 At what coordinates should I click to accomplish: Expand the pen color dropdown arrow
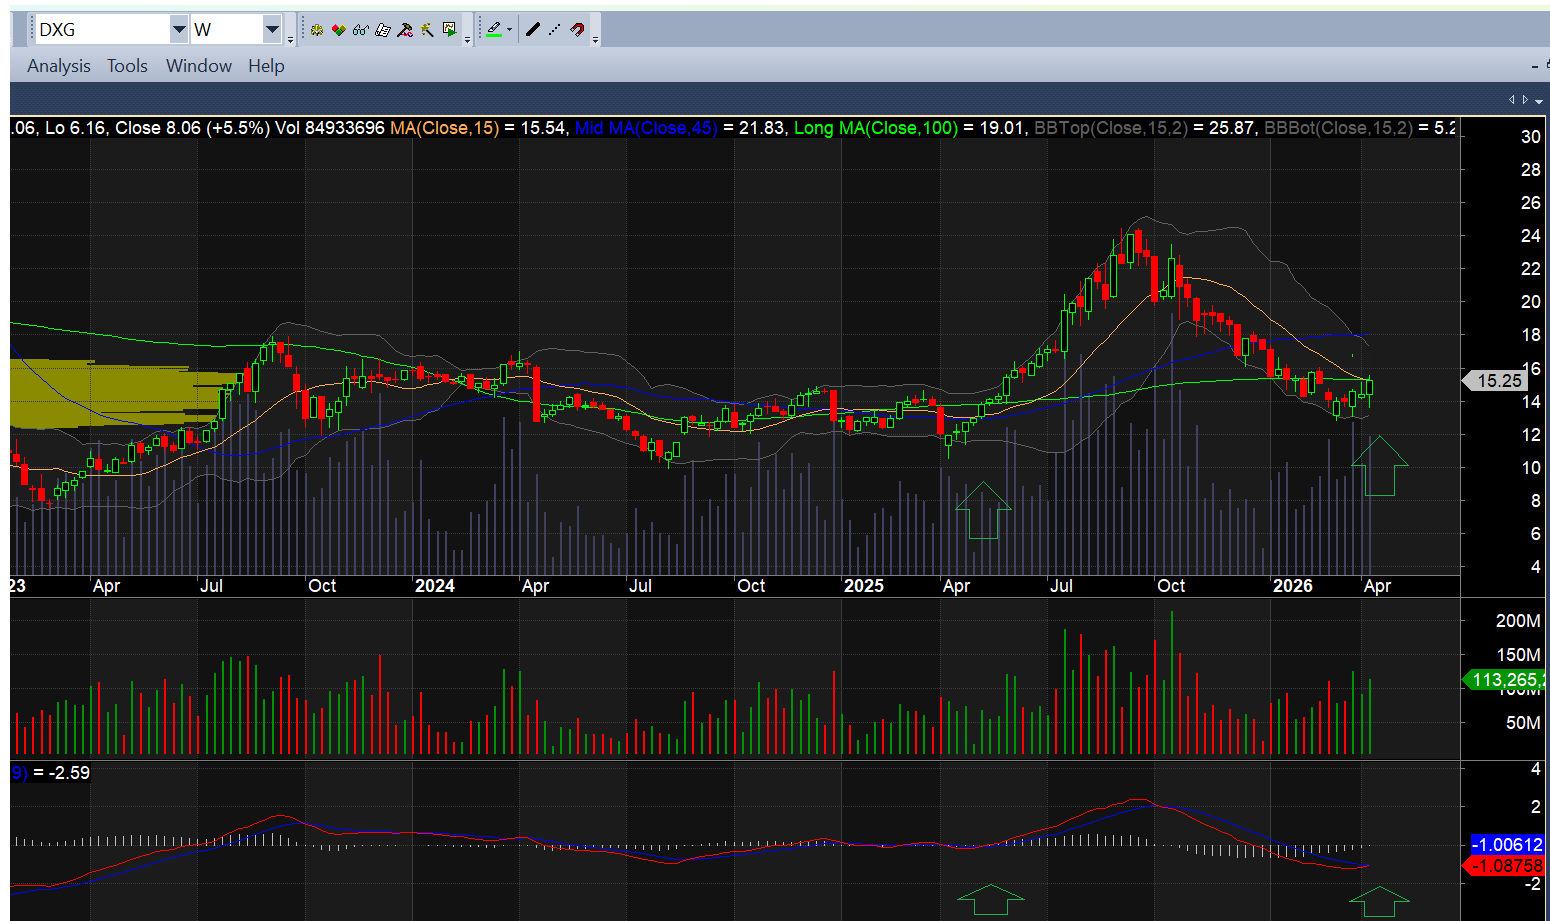click(x=510, y=30)
